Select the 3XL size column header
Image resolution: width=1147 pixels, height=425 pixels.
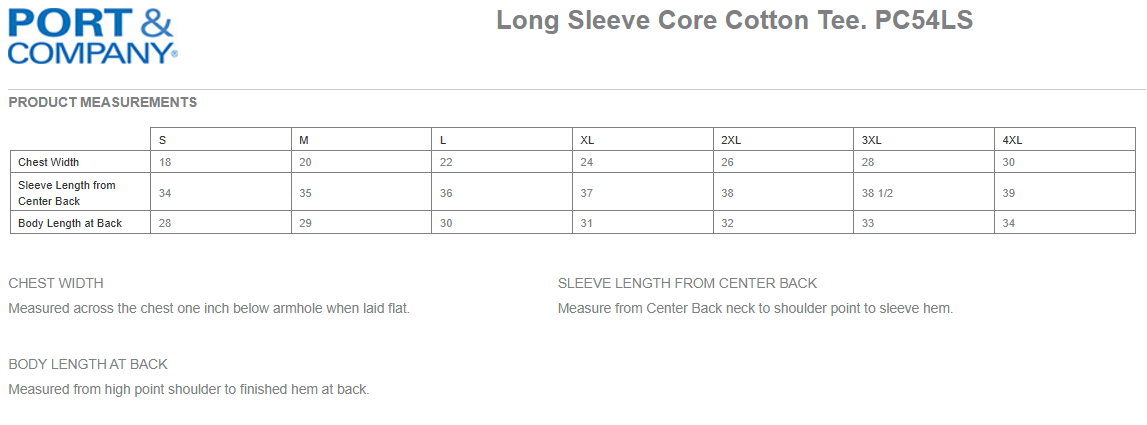872,140
